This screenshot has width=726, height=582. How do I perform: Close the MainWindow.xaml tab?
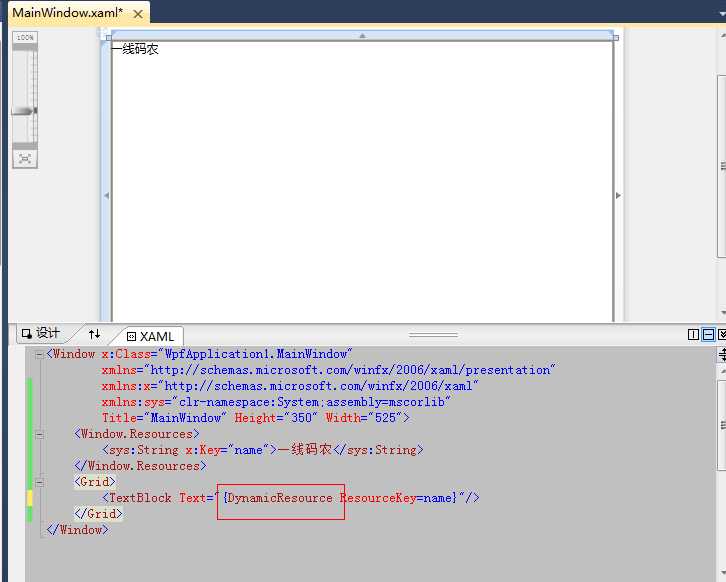tap(138, 14)
